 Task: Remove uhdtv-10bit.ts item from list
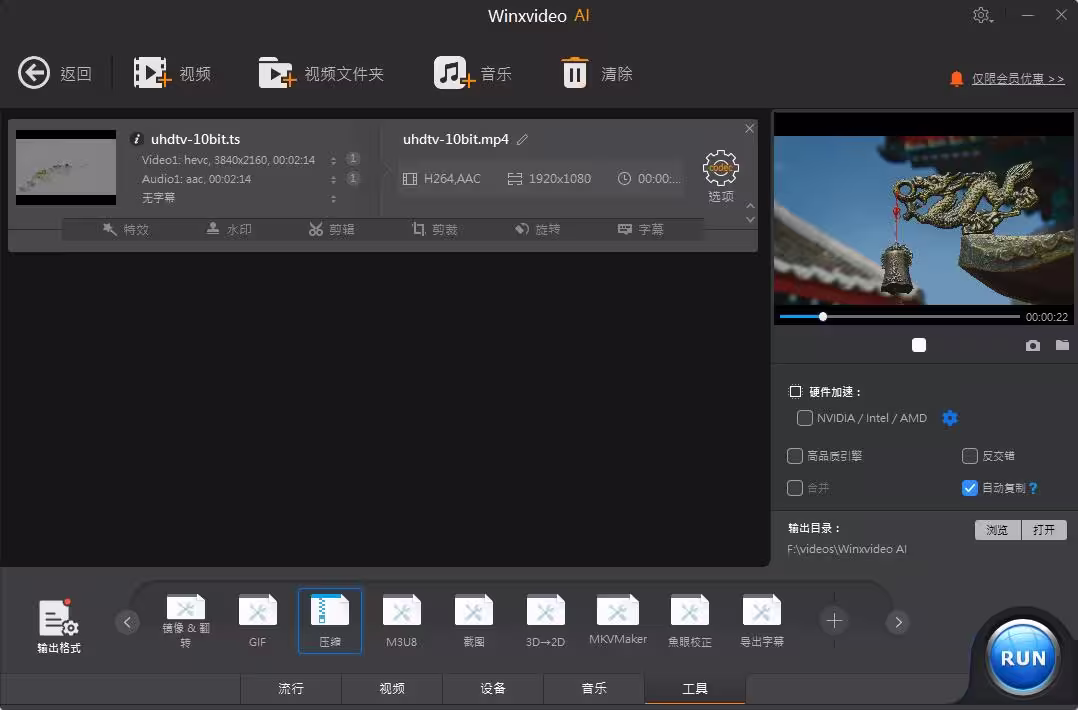pos(749,129)
